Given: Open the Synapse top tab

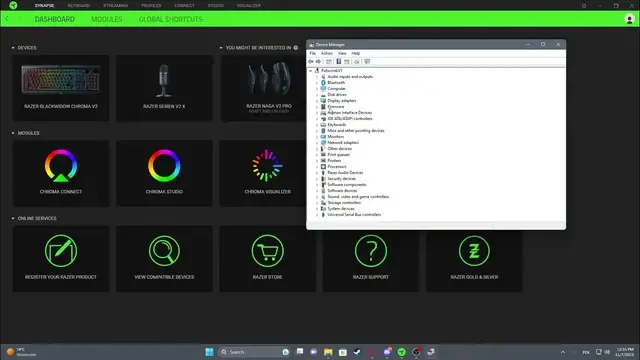Looking at the screenshot, I should click(44, 6).
